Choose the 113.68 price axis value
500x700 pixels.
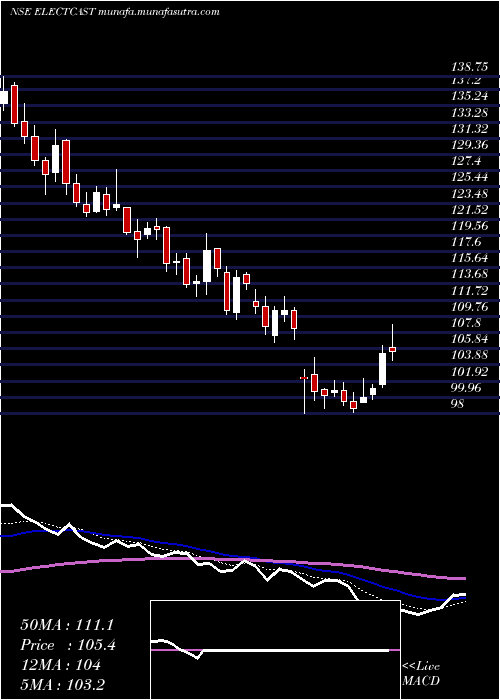click(470, 274)
